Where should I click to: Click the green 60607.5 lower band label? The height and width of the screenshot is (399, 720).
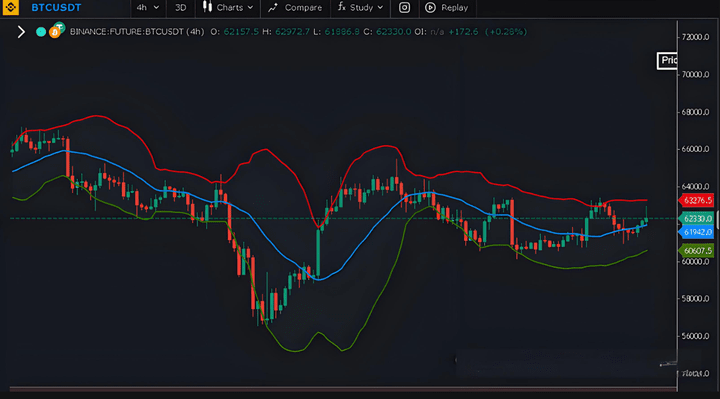[697, 251]
